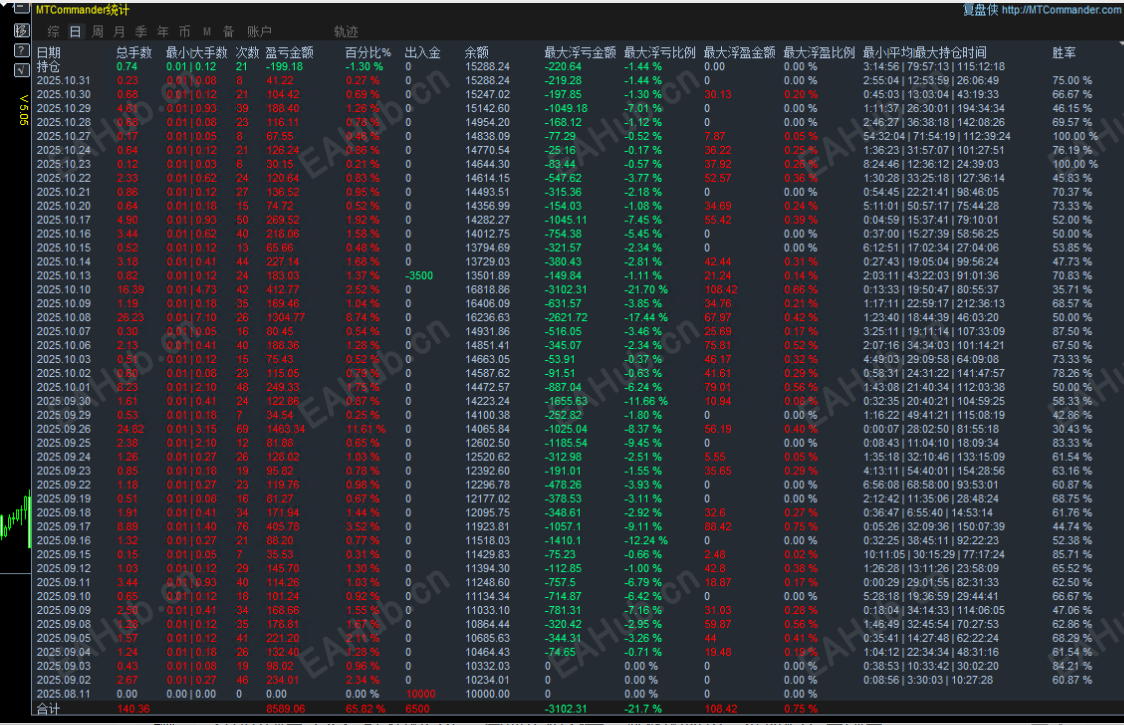Viewport: 1124px width, 725px height.
Task: Switch to the 轨迹 track tab
Action: (346, 32)
